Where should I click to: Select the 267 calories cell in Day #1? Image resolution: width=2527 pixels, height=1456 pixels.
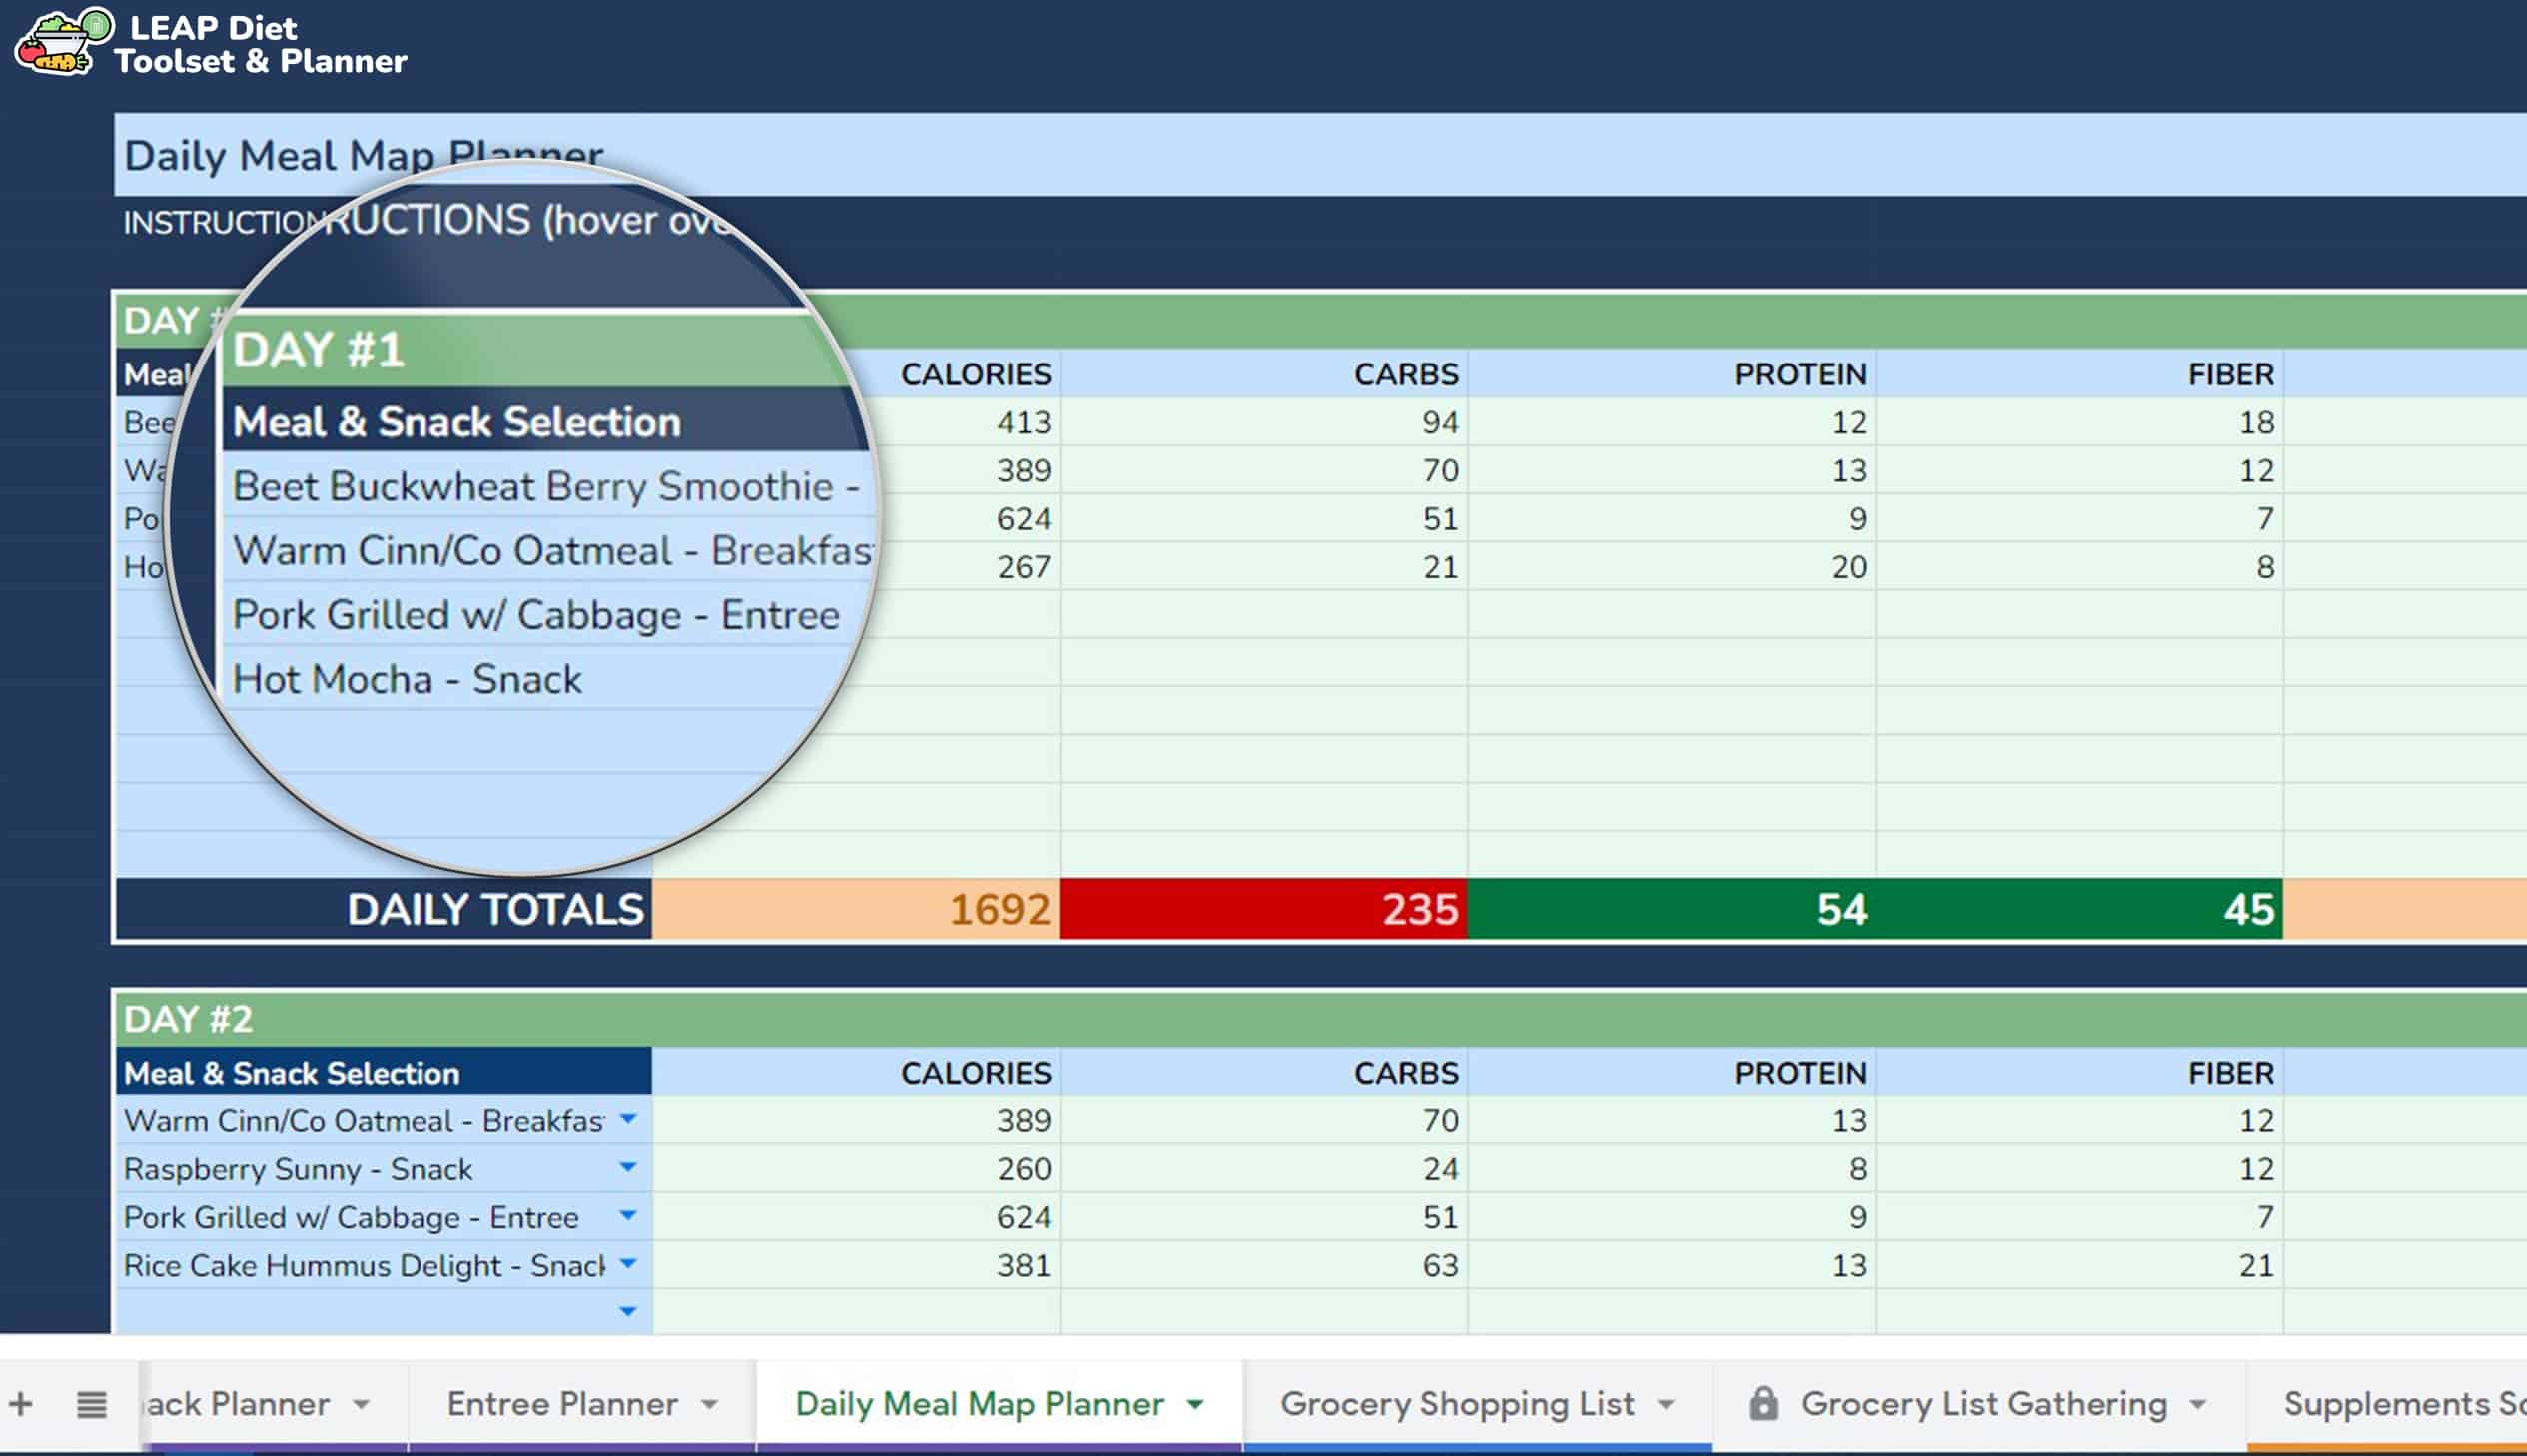(x=856, y=566)
